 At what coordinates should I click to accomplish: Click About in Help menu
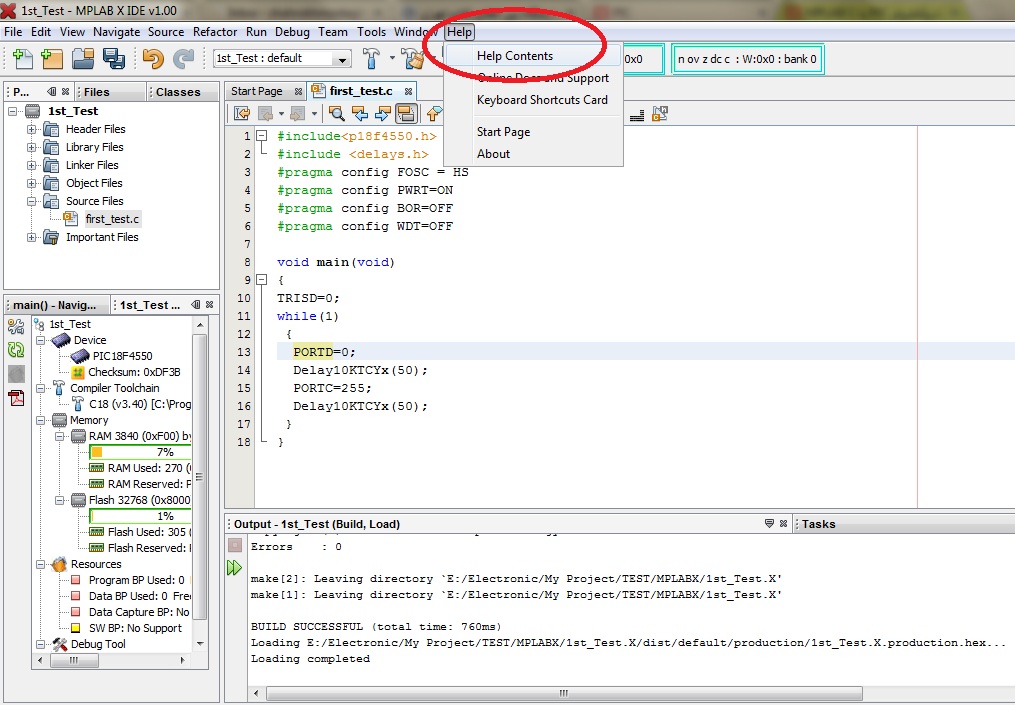(533, 153)
